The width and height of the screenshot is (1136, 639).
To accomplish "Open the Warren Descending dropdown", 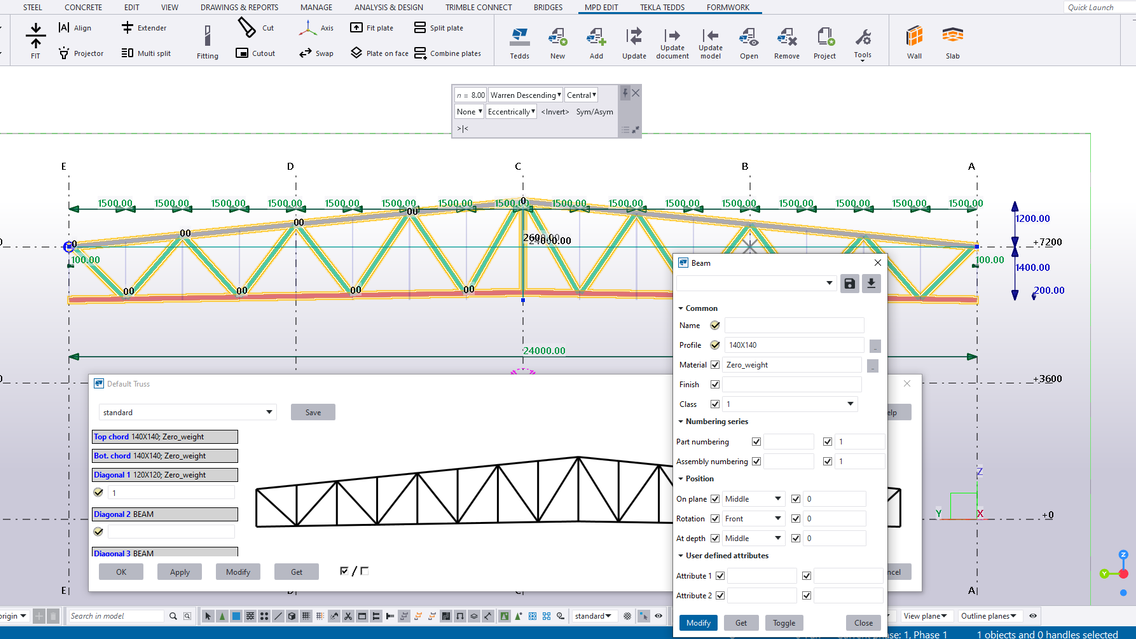I will 525,95.
